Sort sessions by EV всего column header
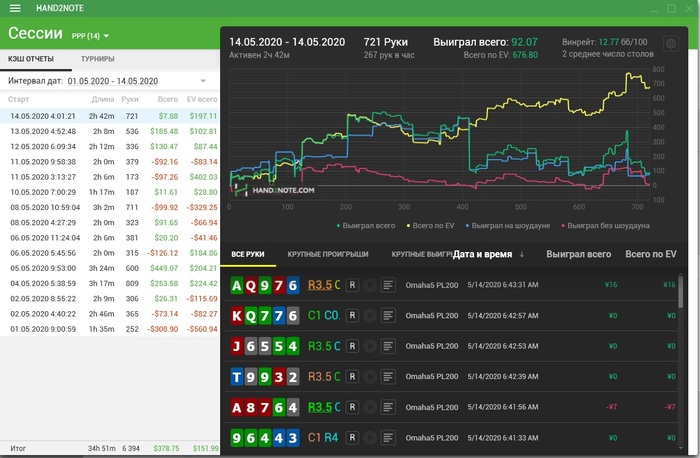Viewport: 700px width, 458px height. [x=202, y=99]
